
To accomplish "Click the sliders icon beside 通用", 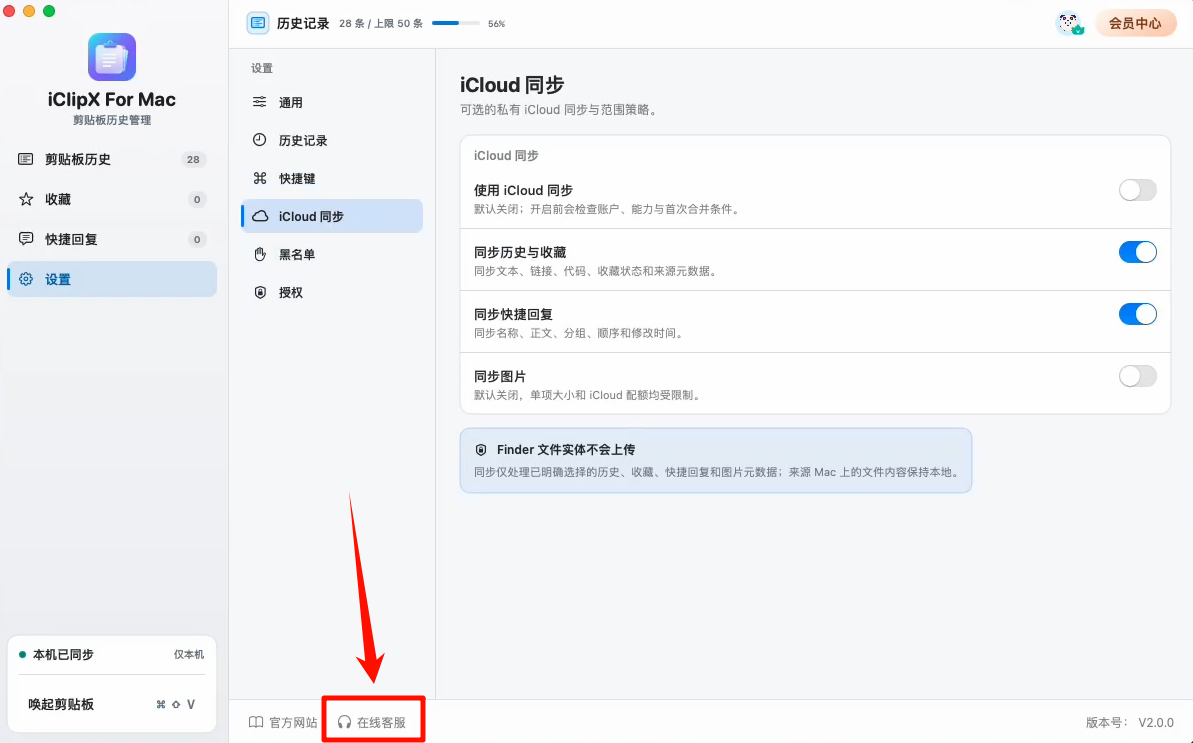I will (259, 102).
